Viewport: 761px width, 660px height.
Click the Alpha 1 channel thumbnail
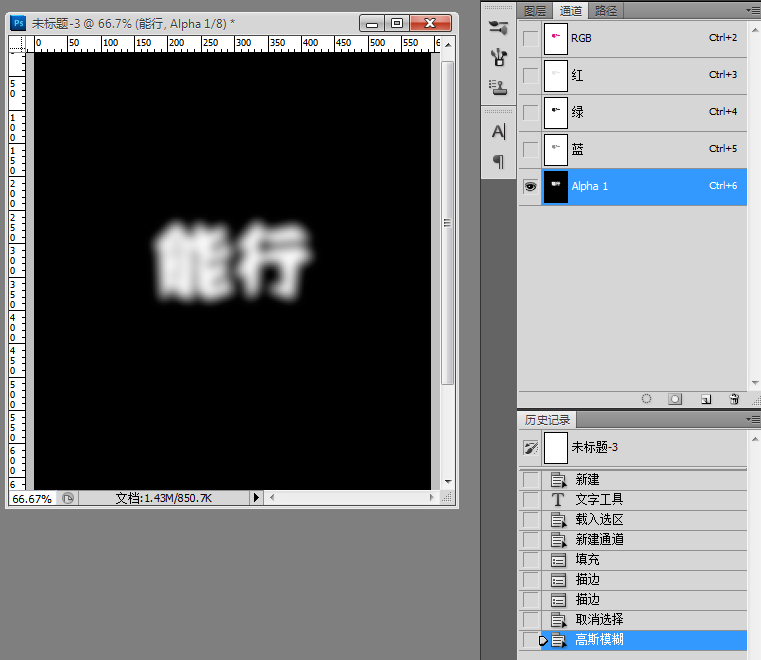pos(556,186)
